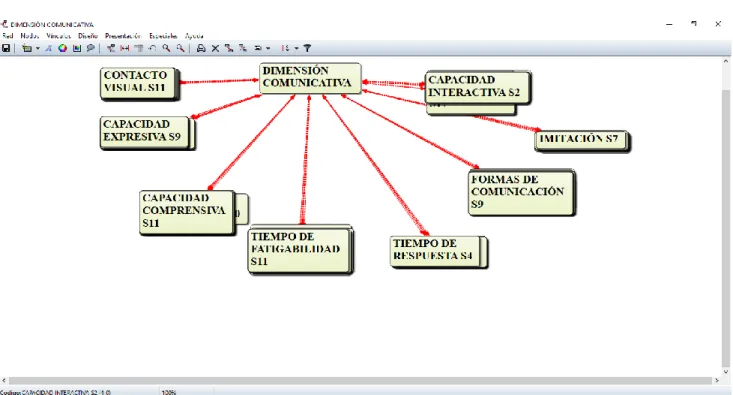The image size is (733, 395).
Task: Open the Nodos menu
Action: [29, 36]
